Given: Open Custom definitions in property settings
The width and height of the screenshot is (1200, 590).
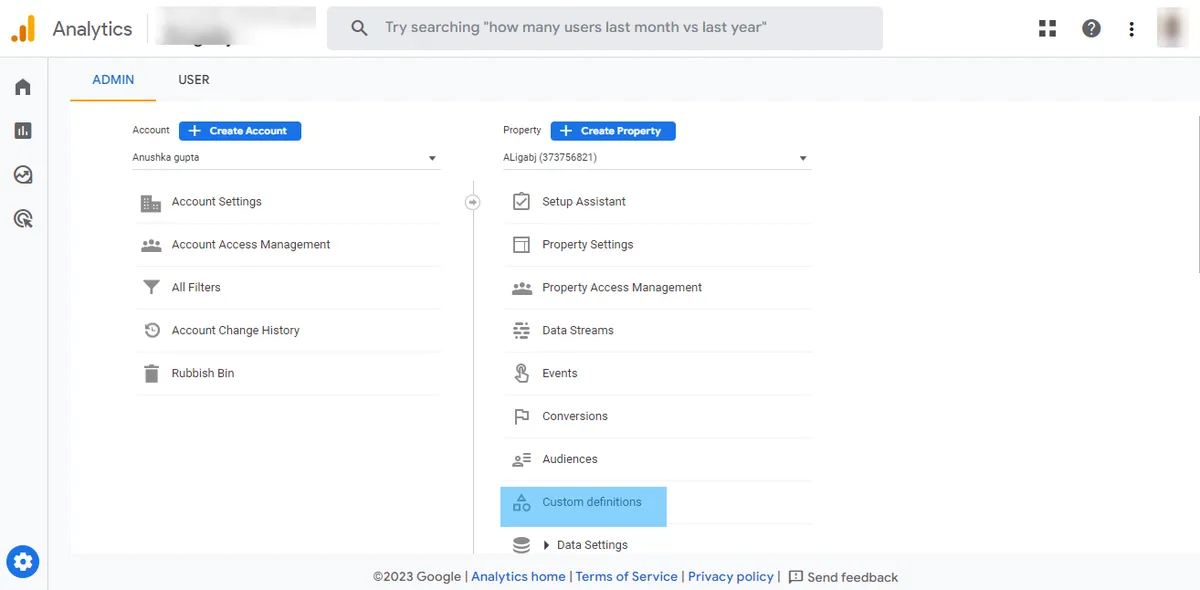Looking at the screenshot, I should tap(591, 502).
